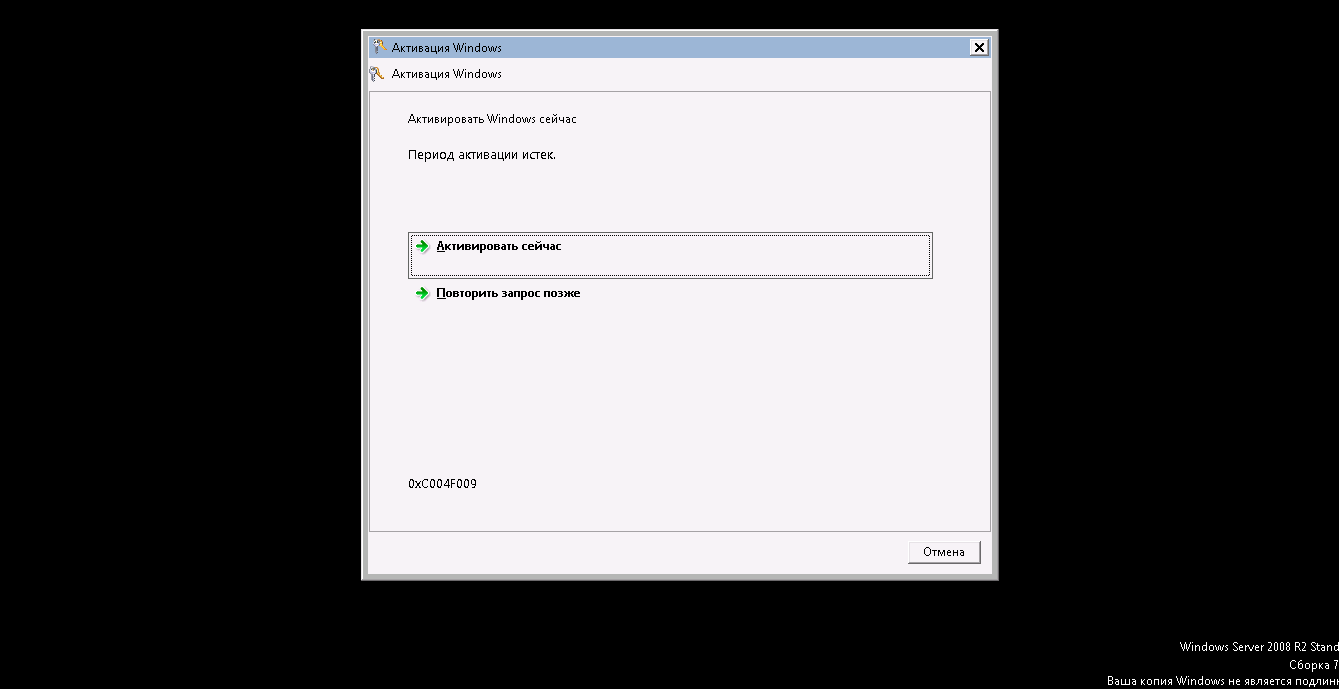The width and height of the screenshot is (1339, 689).
Task: Choose Повторить запрос позже
Action: [x=508, y=293]
